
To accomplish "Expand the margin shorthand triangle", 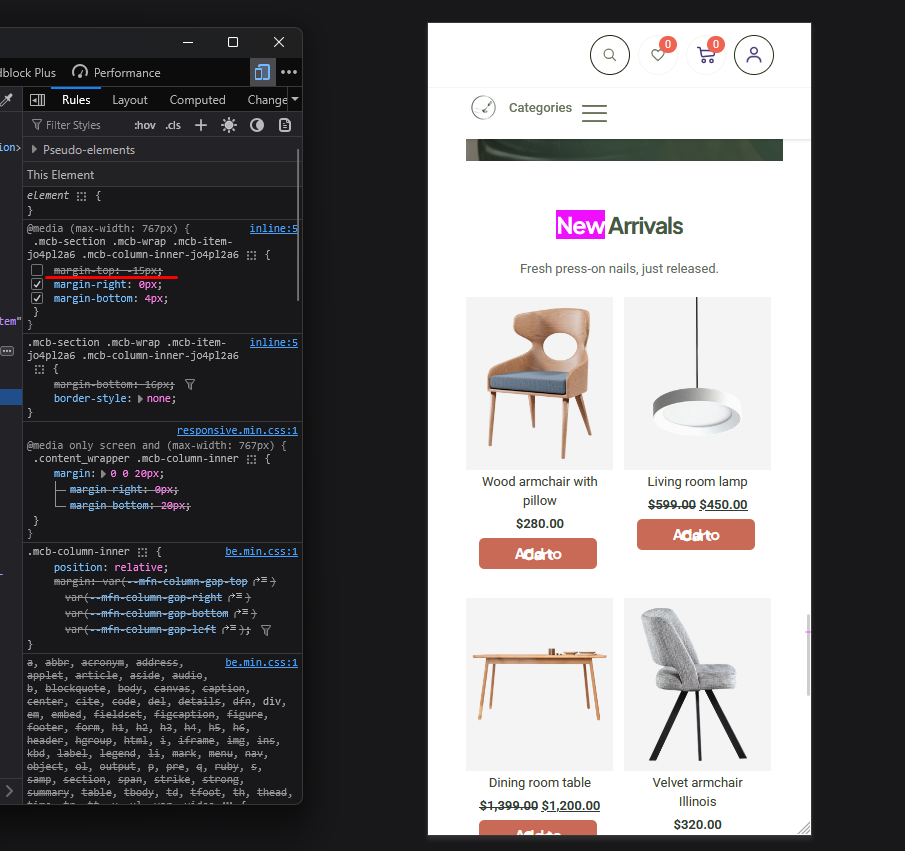I will [104, 474].
